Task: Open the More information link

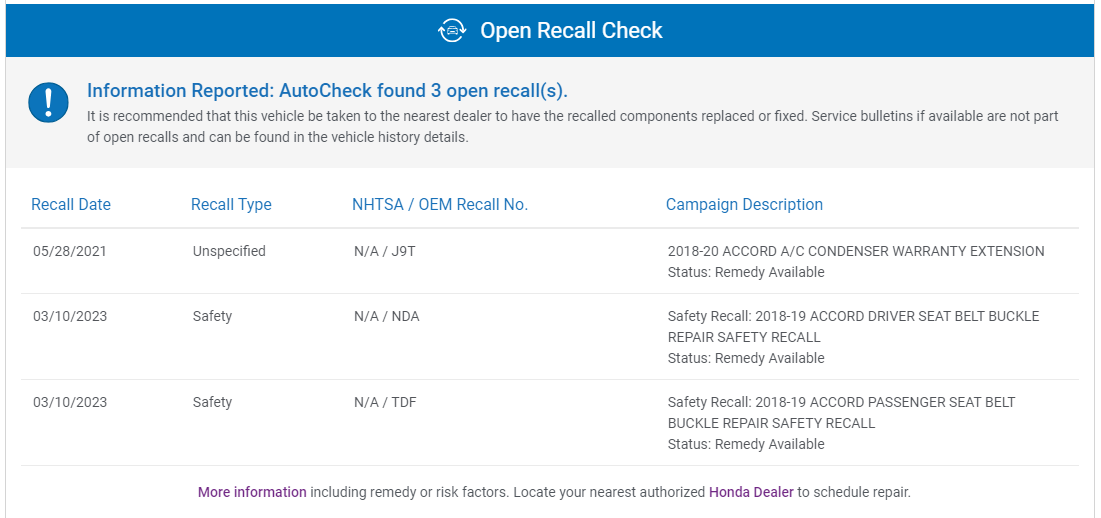Action: [x=252, y=492]
